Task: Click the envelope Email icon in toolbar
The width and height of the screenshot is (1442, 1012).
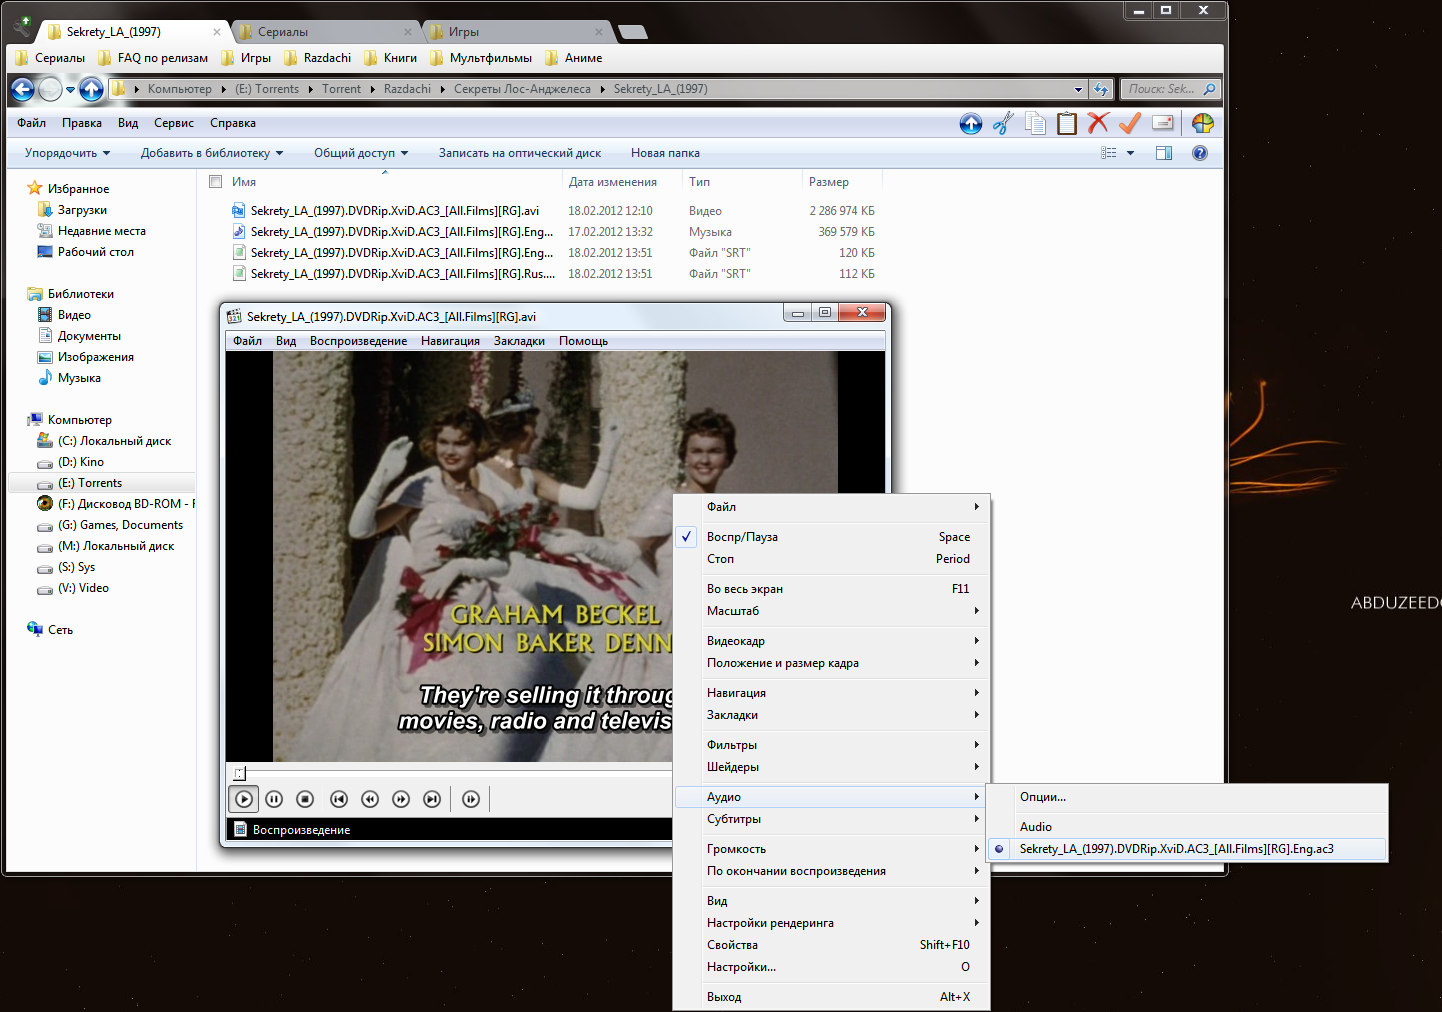Action: click(1162, 123)
